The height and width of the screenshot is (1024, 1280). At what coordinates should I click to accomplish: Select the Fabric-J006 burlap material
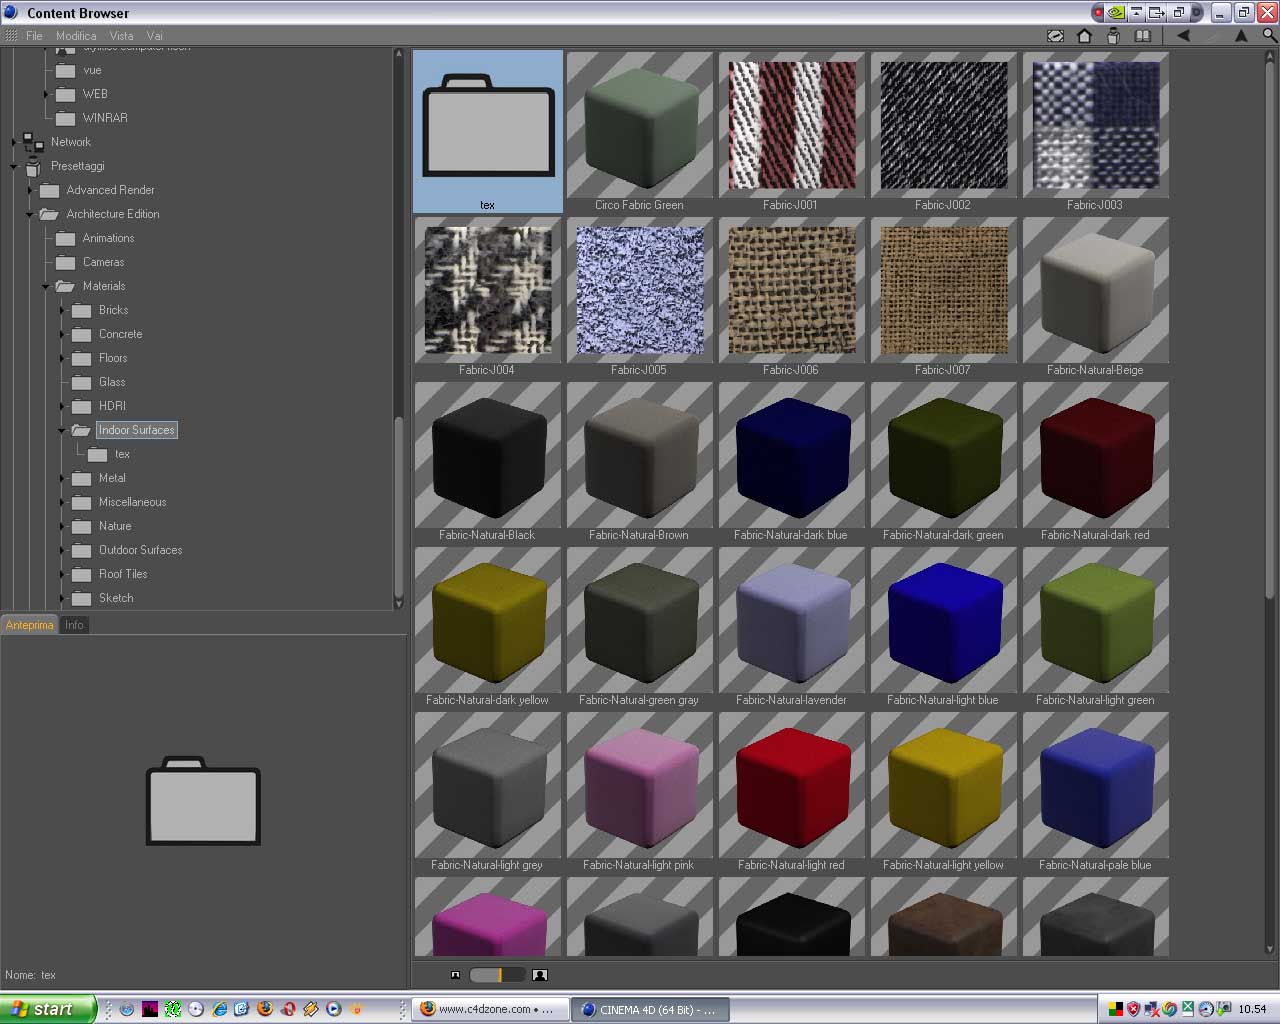tap(792, 296)
